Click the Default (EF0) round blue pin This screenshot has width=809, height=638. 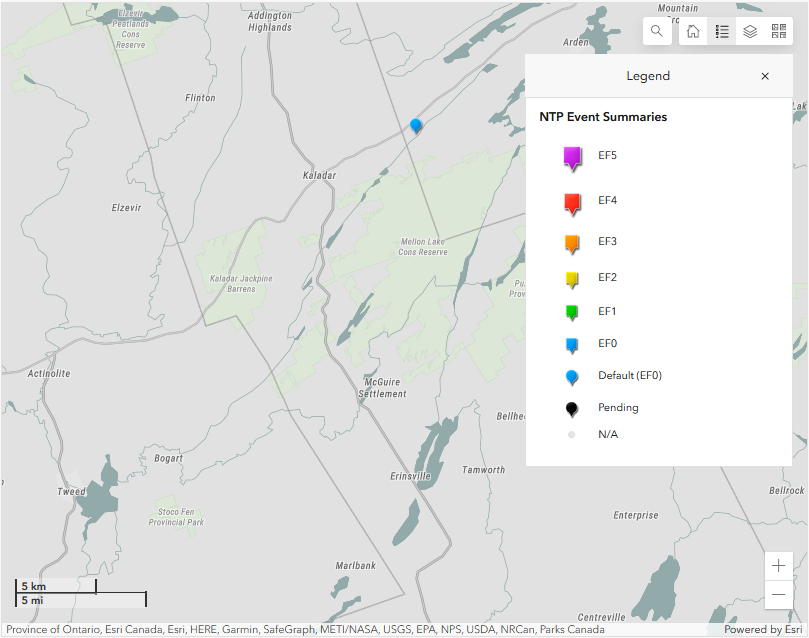[572, 376]
